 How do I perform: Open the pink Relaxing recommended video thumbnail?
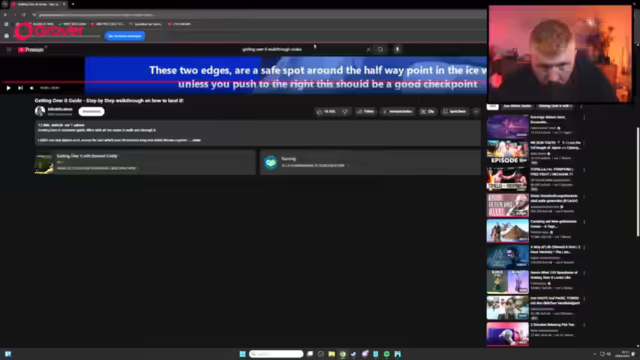pyautogui.click(x=508, y=334)
